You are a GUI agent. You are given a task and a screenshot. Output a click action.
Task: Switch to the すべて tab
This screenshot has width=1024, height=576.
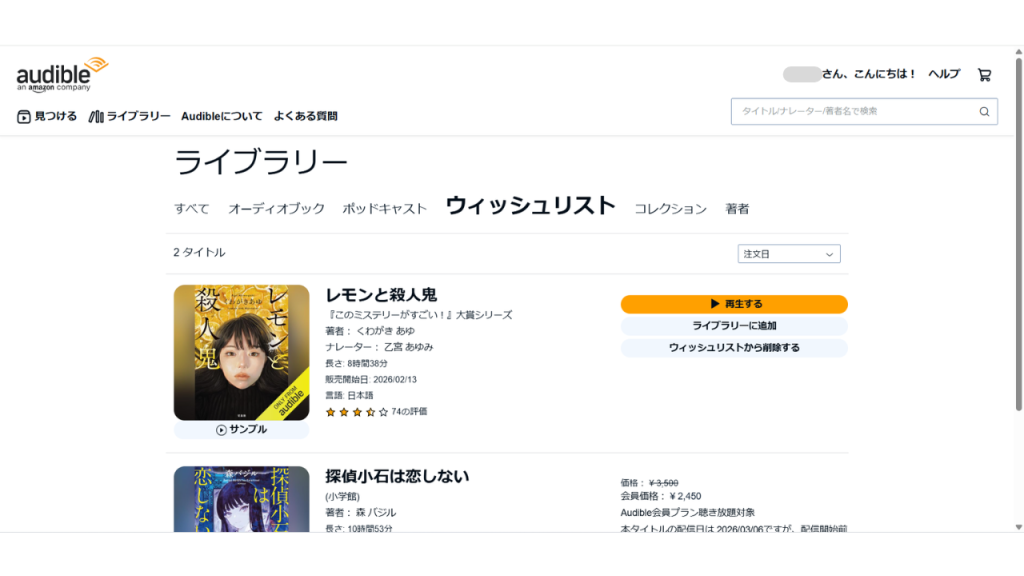tap(191, 209)
